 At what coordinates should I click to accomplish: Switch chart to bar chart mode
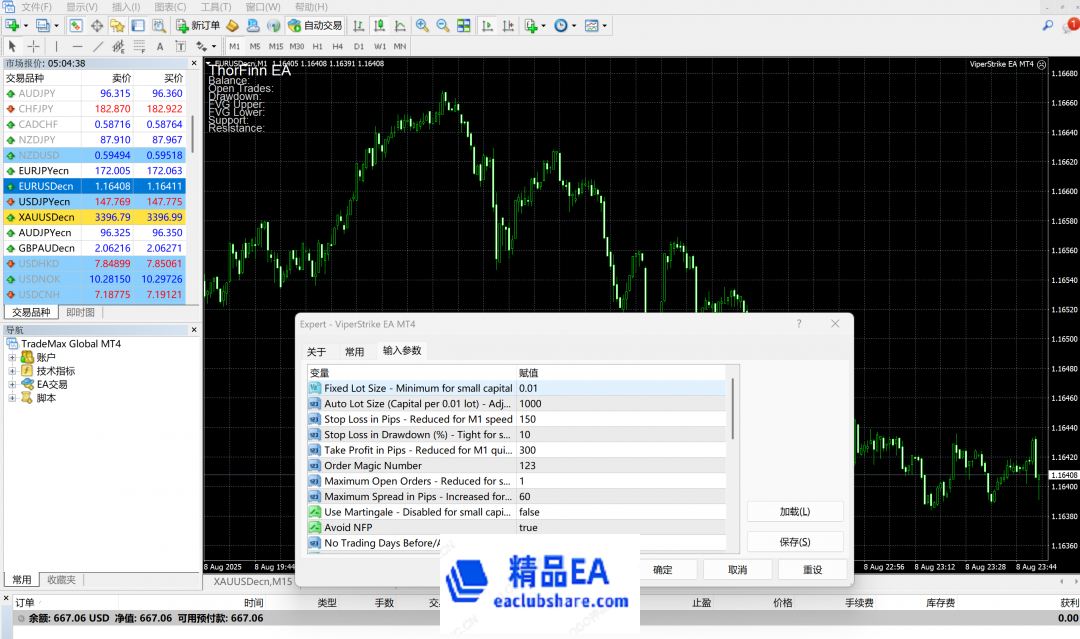click(x=359, y=25)
